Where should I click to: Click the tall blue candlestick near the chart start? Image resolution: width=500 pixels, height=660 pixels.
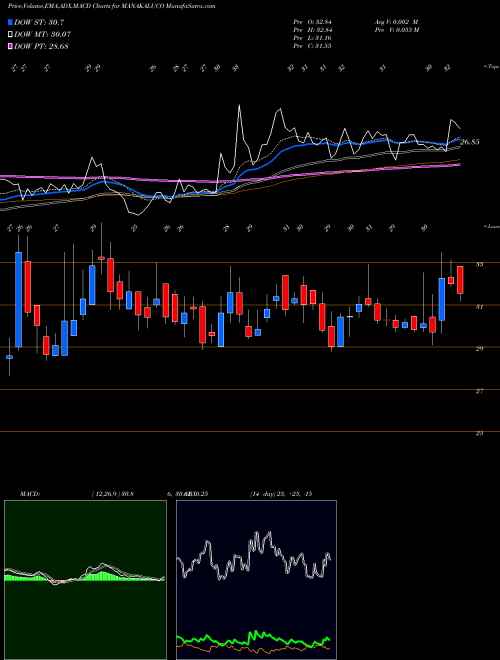coord(19,299)
